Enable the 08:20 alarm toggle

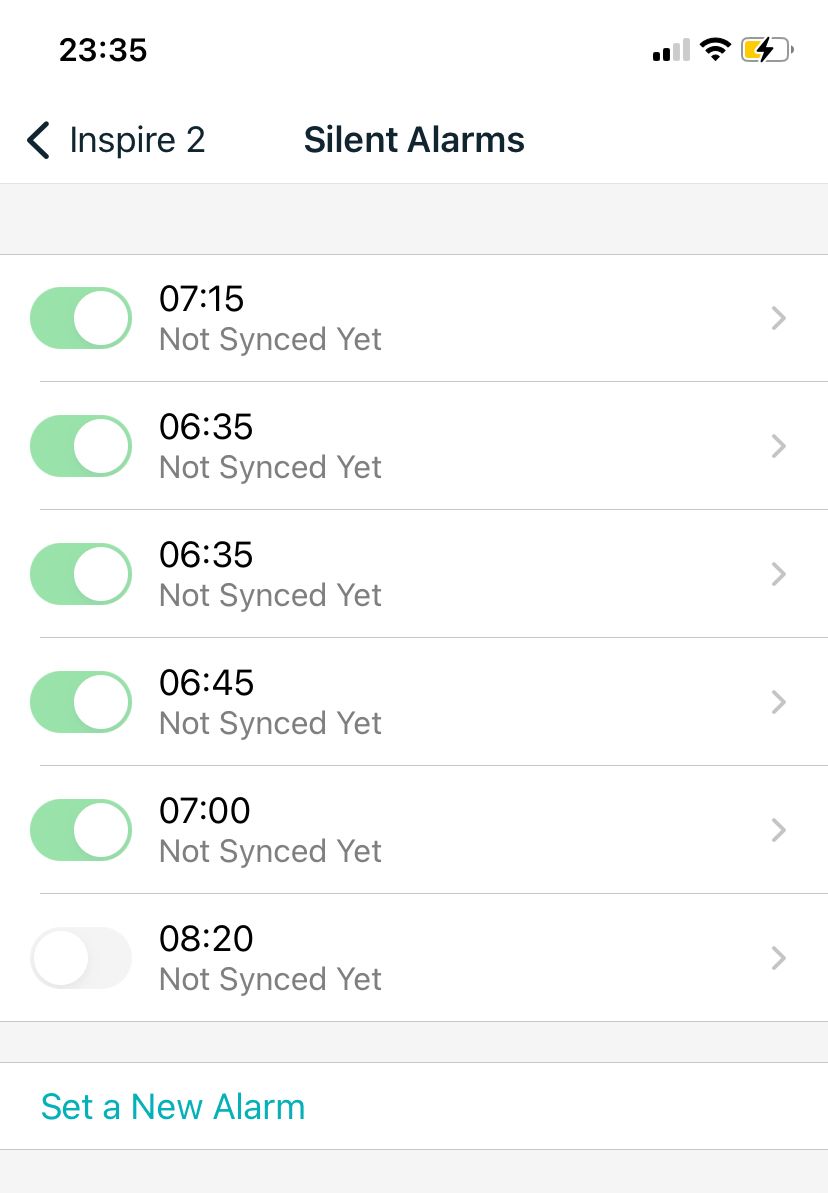coord(81,958)
